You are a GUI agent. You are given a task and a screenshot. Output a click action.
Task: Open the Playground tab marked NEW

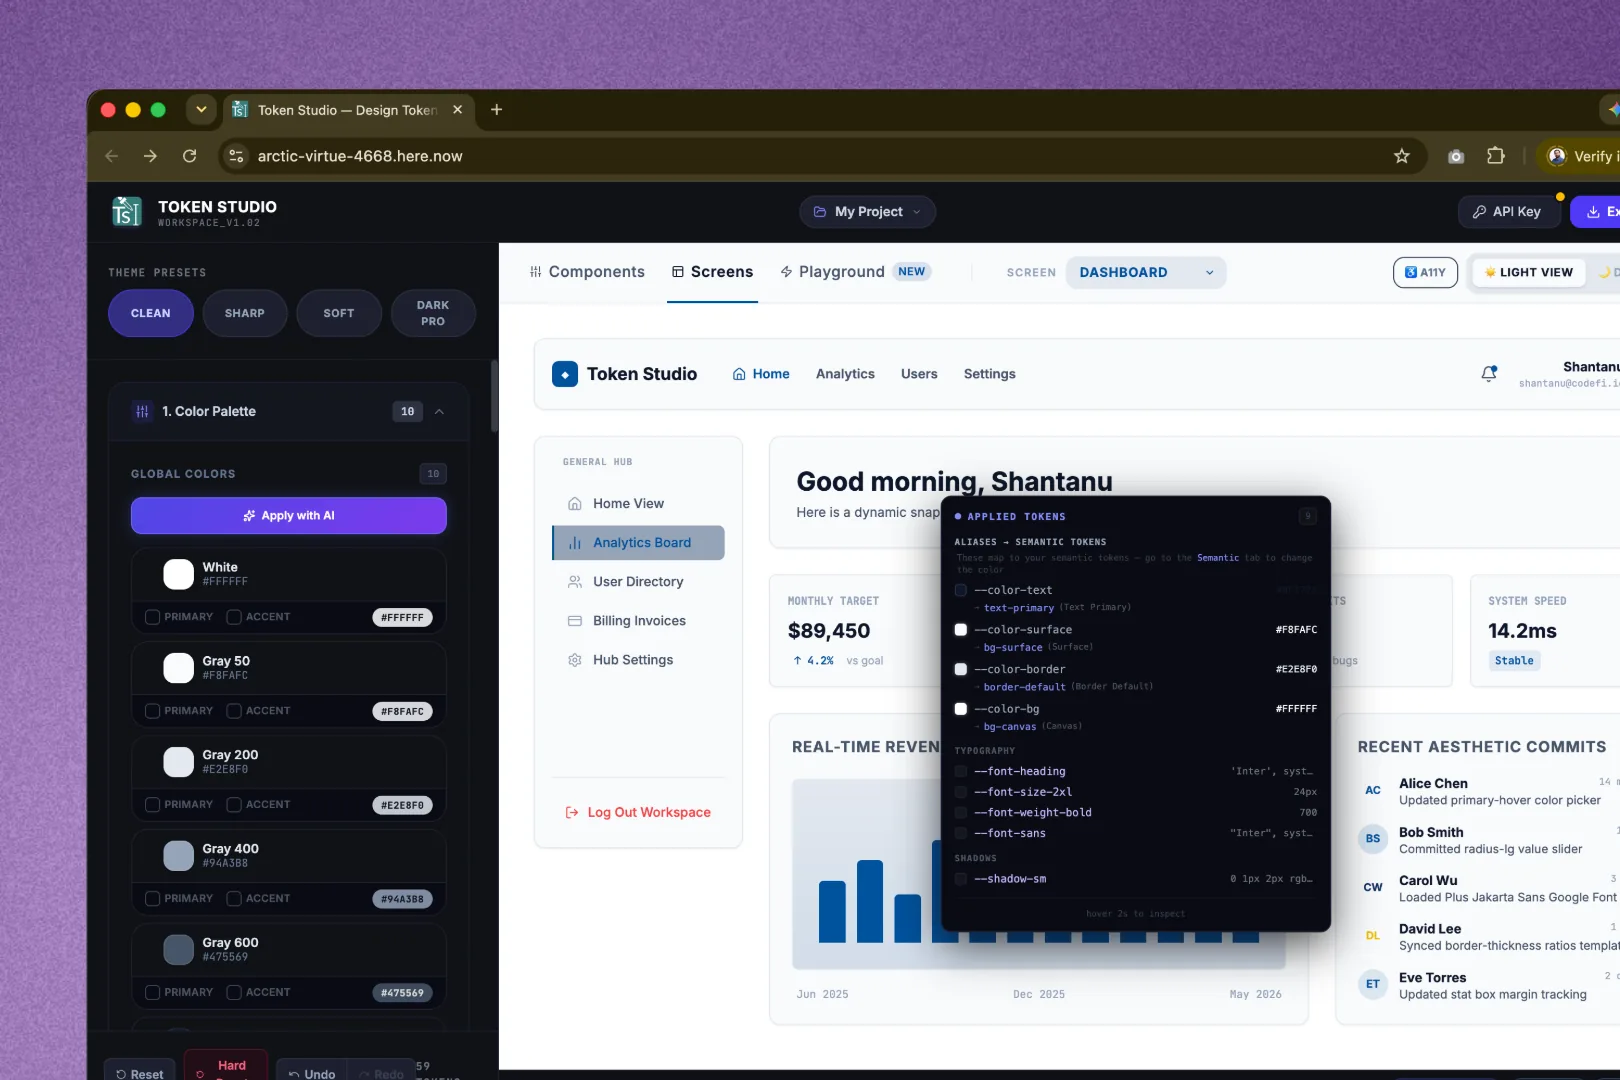pos(856,272)
